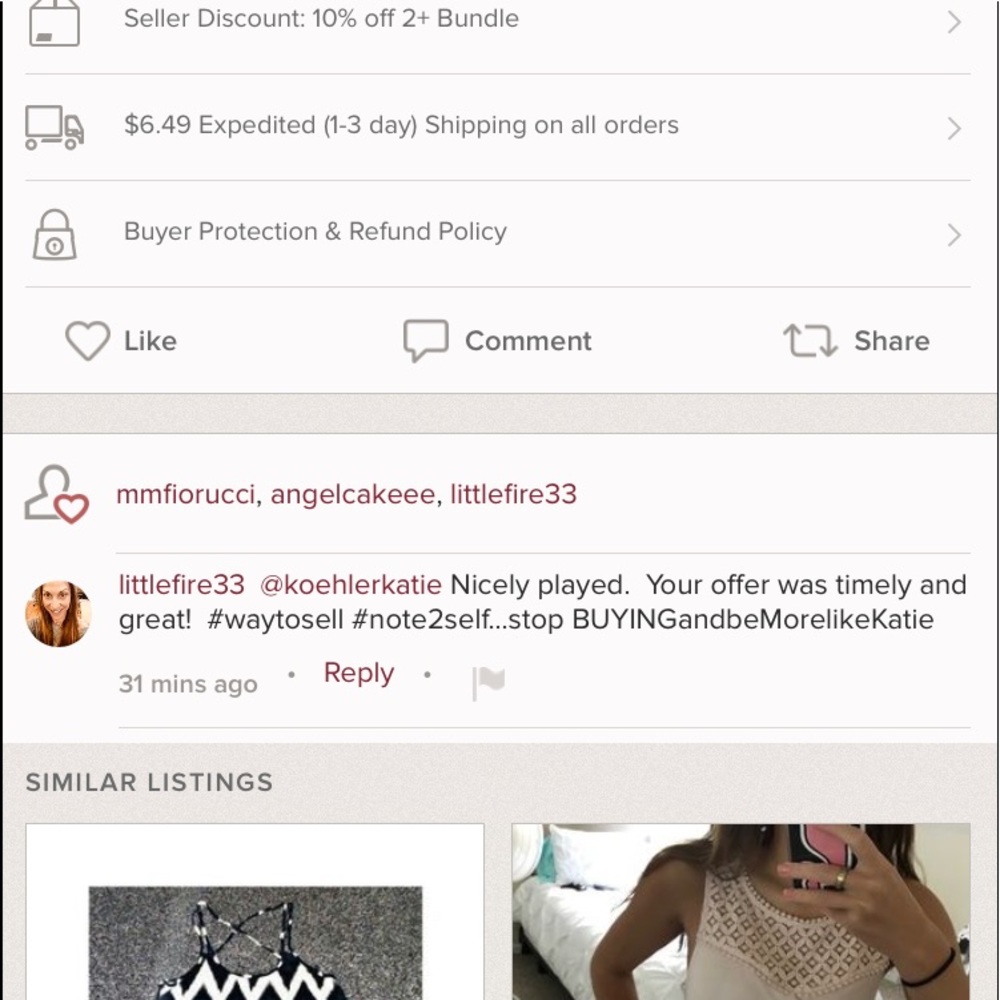The image size is (1000, 1000).
Task: Click the shipping truck icon
Action: pos(54,127)
